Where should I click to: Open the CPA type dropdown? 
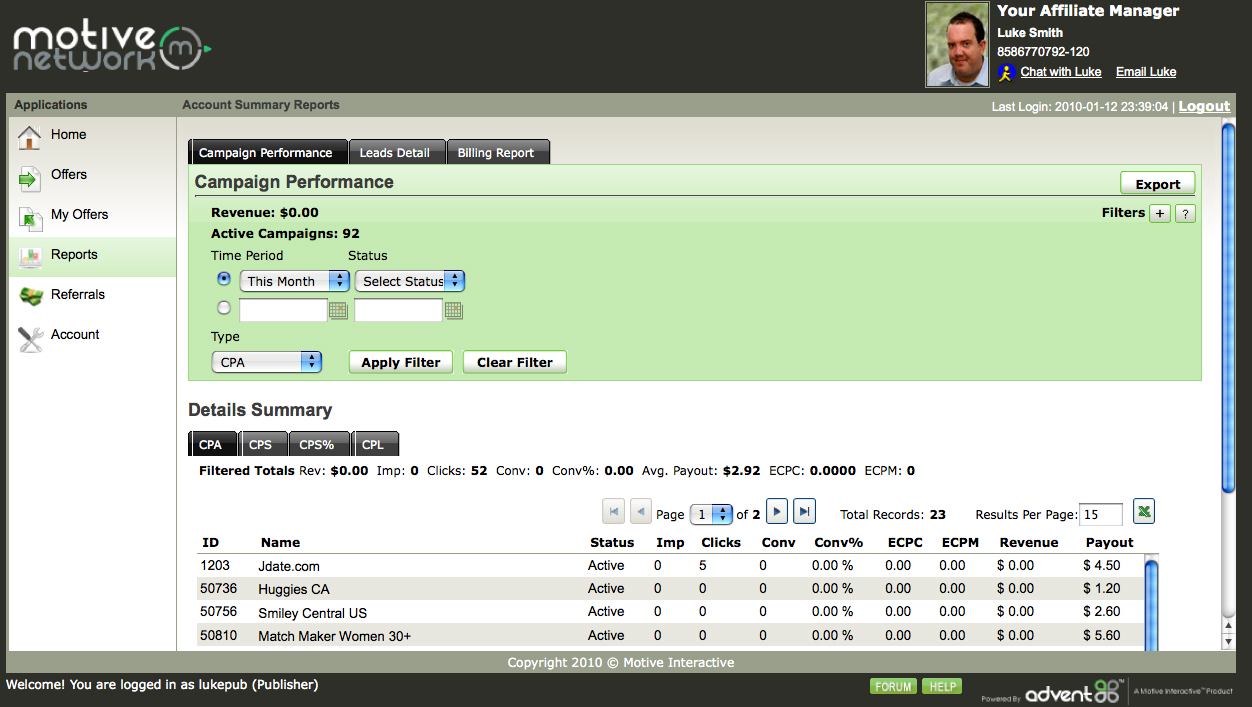coord(266,362)
